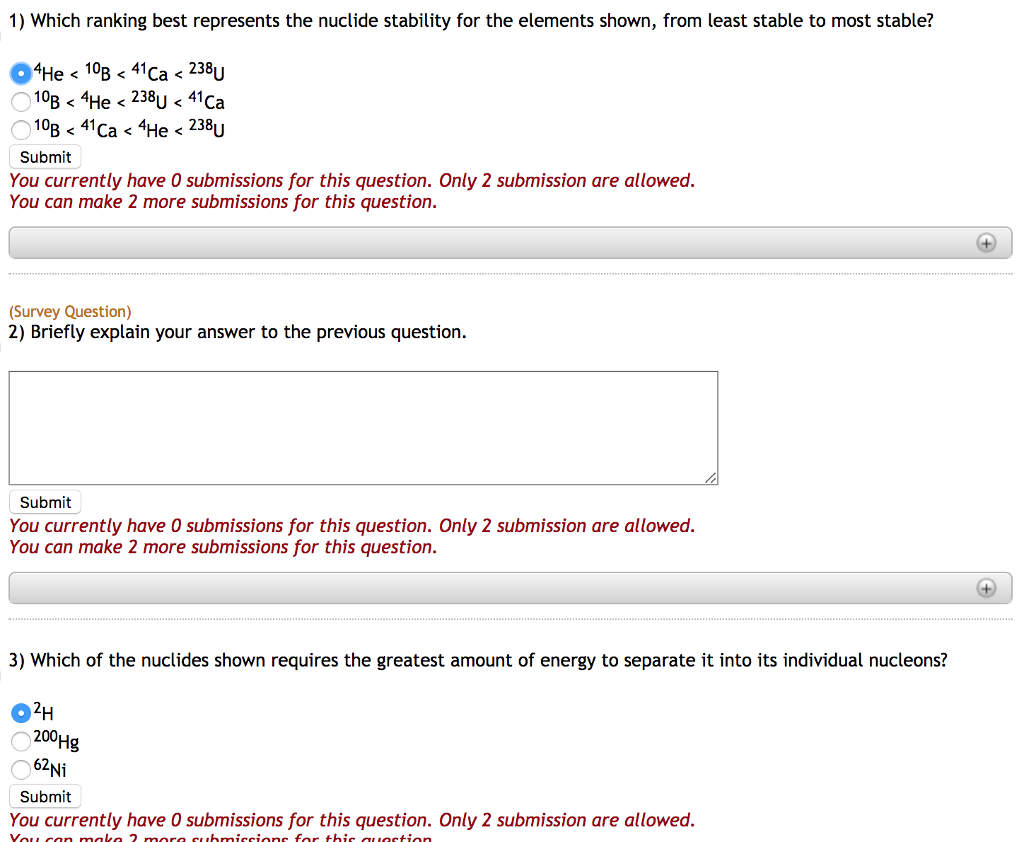Submit the answer for question 1
Screen dimensions: 1024x842
click(45, 157)
